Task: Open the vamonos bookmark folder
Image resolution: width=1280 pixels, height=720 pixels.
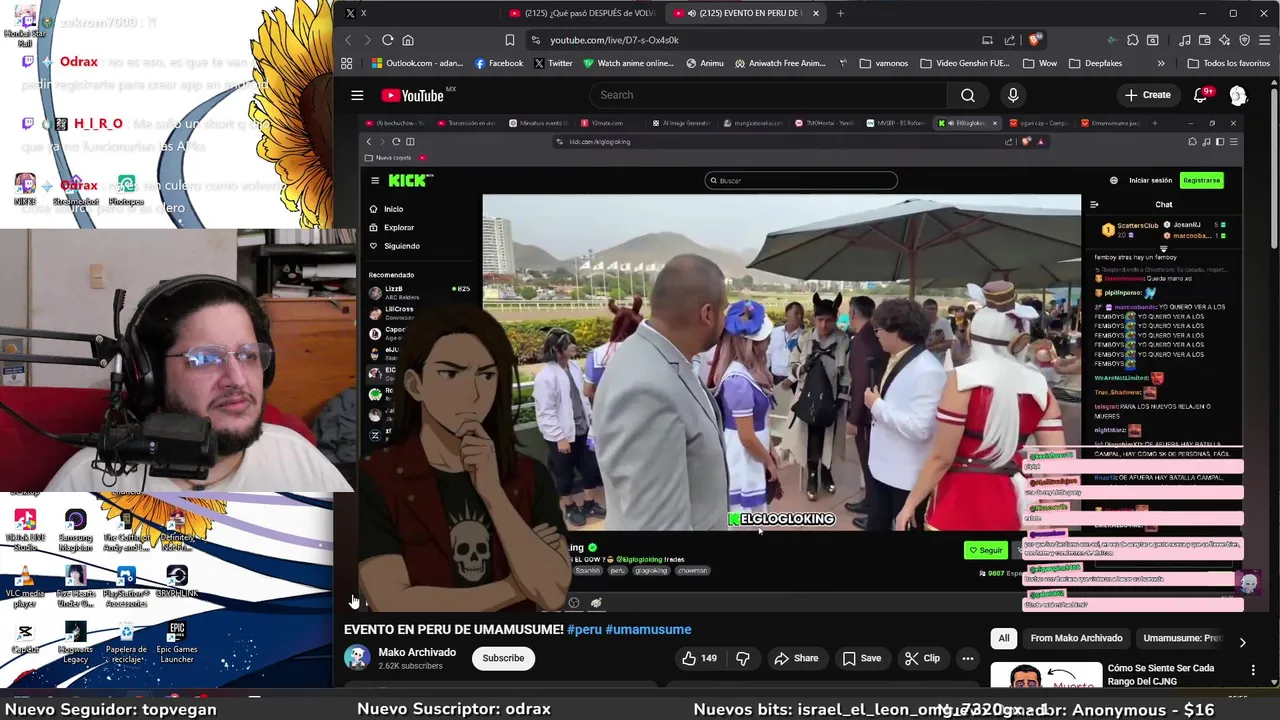Action: 884,63
